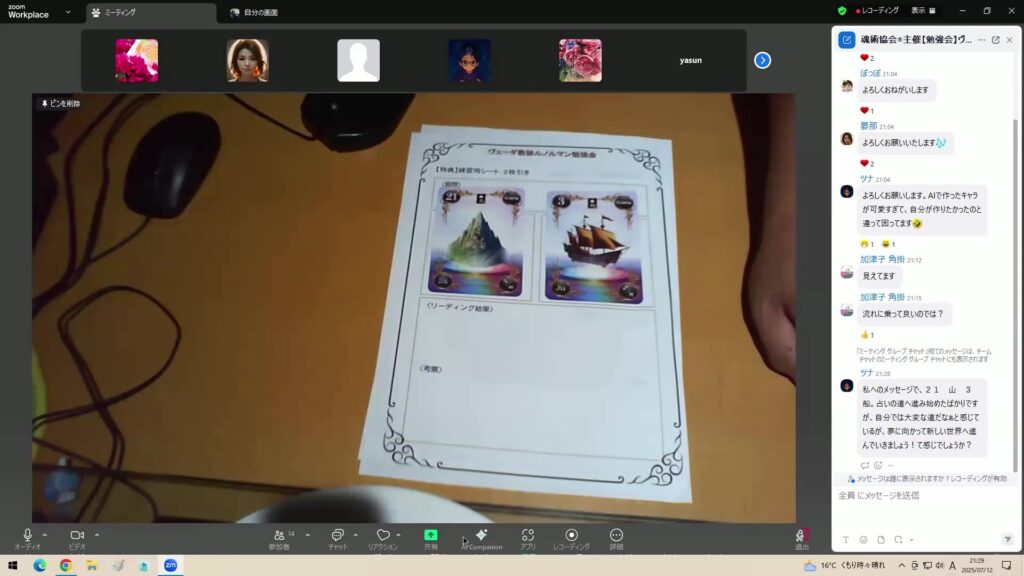1024x576 pixels.
Task: Click Zoom icon in taskbar
Action: [x=170, y=566]
